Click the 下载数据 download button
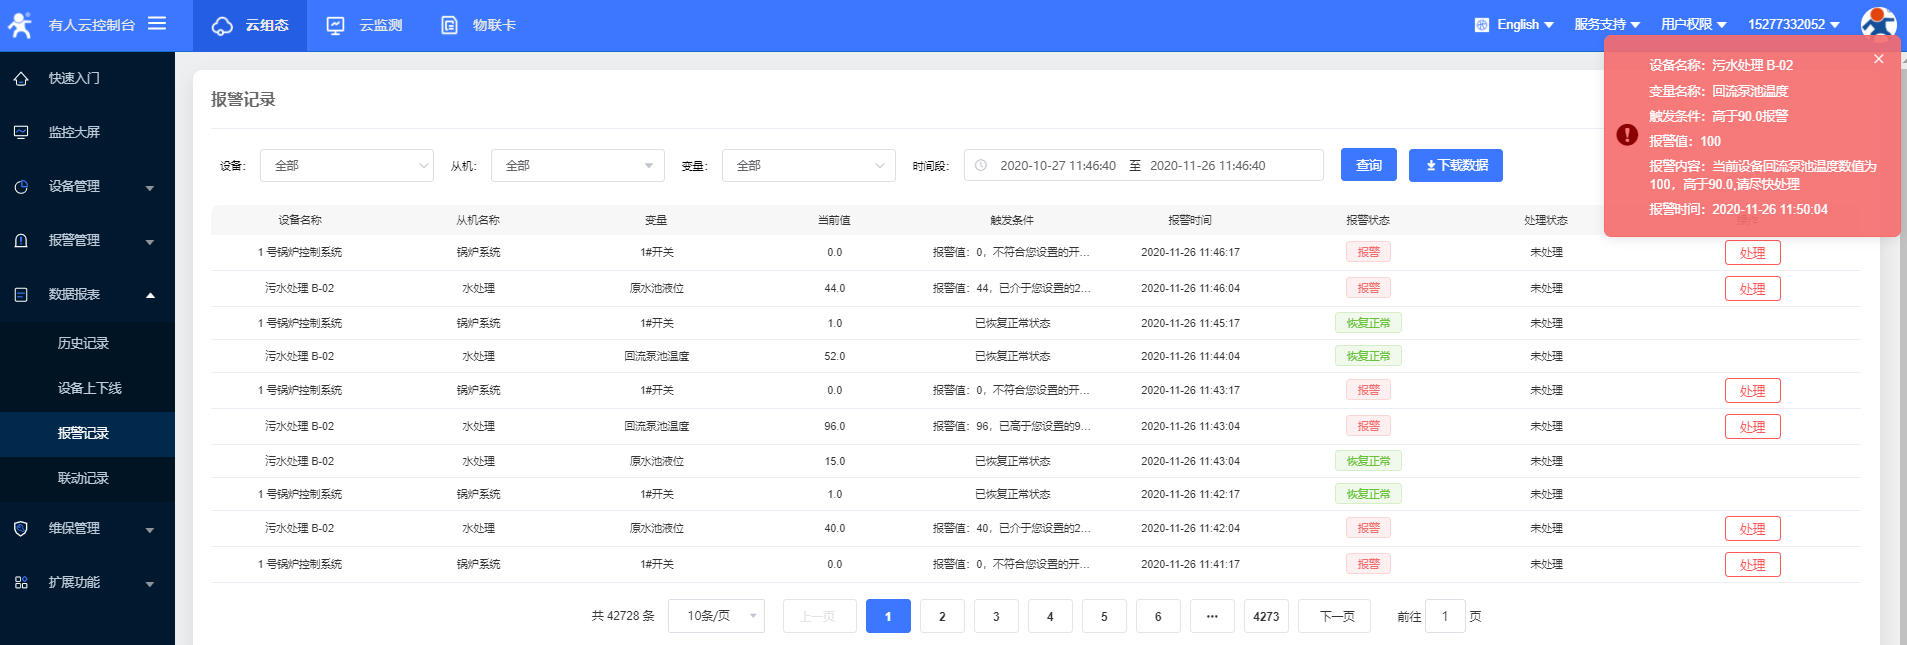The width and height of the screenshot is (1907, 645). tap(1456, 165)
